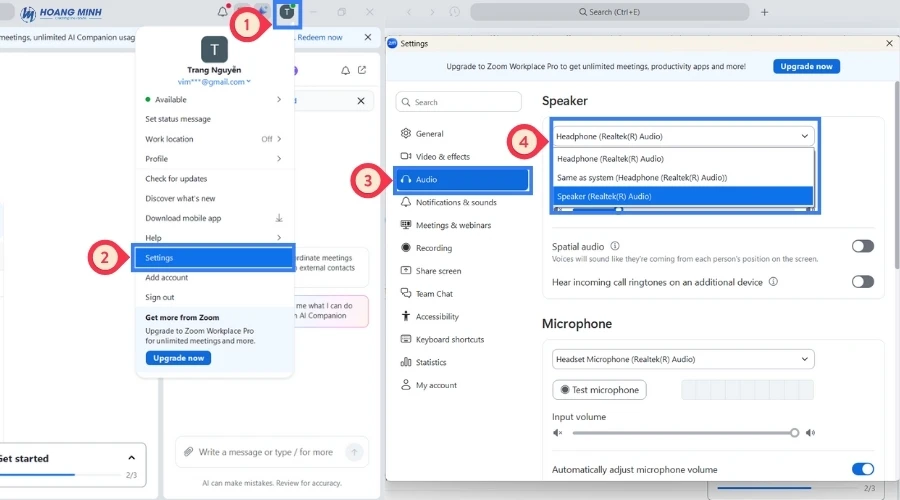Click the send arrow in the message box

[354, 452]
